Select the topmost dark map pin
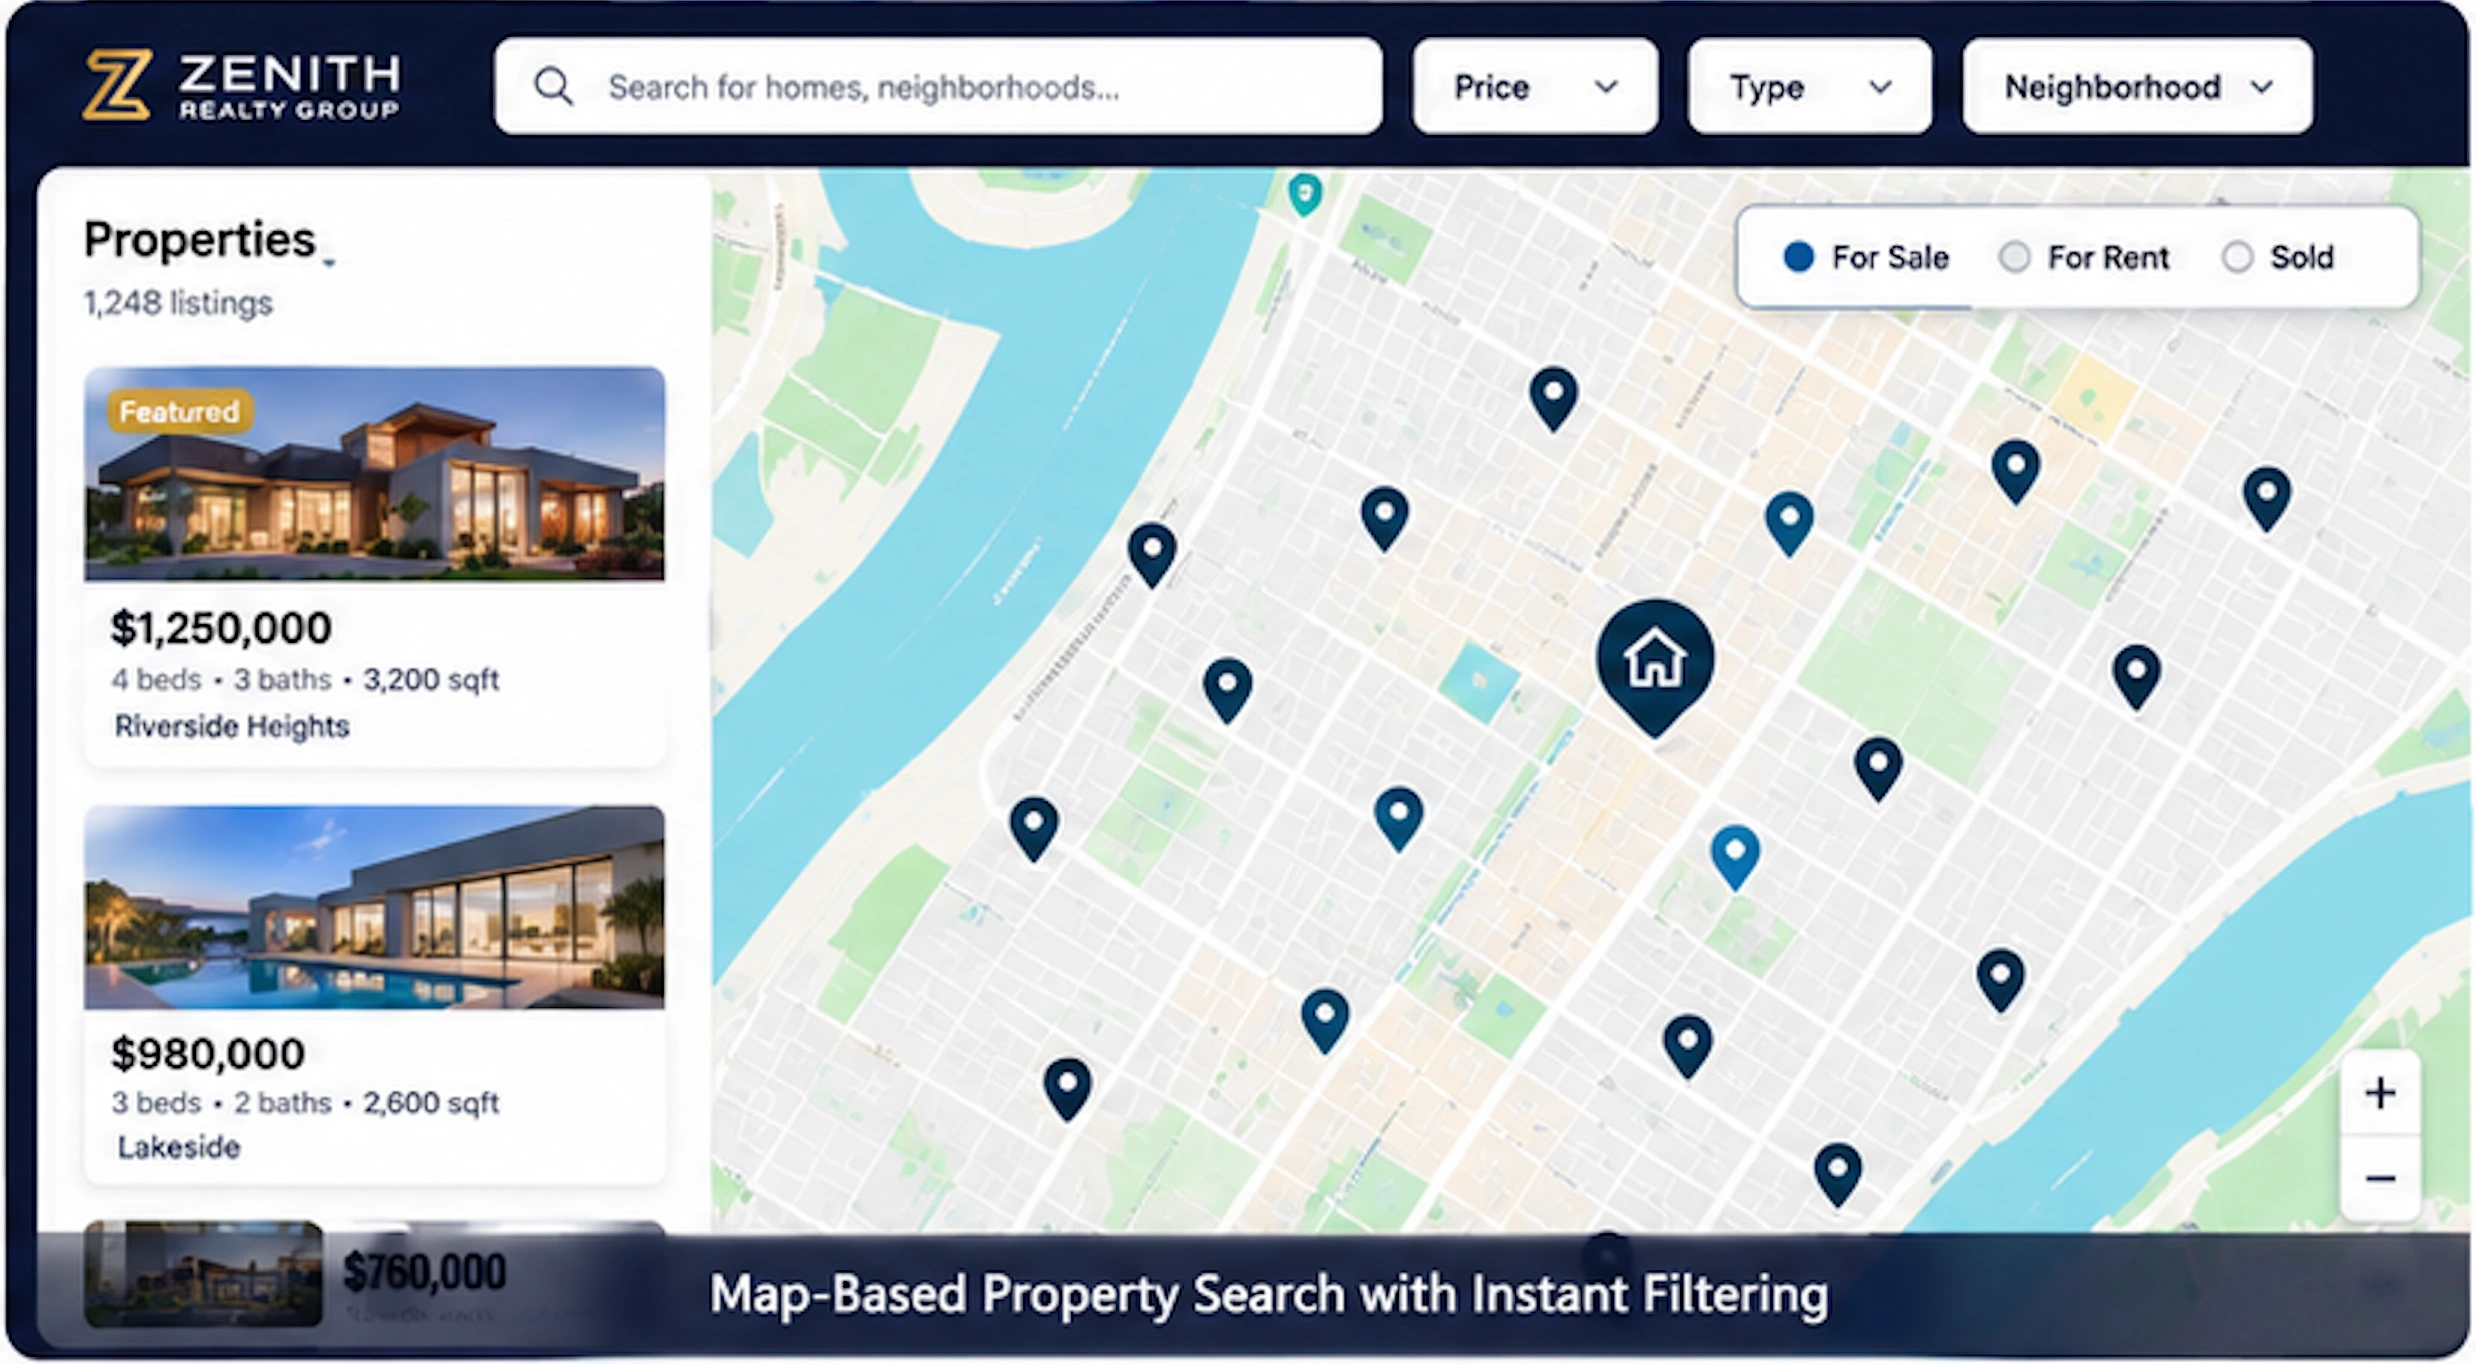 pyautogui.click(x=1553, y=399)
